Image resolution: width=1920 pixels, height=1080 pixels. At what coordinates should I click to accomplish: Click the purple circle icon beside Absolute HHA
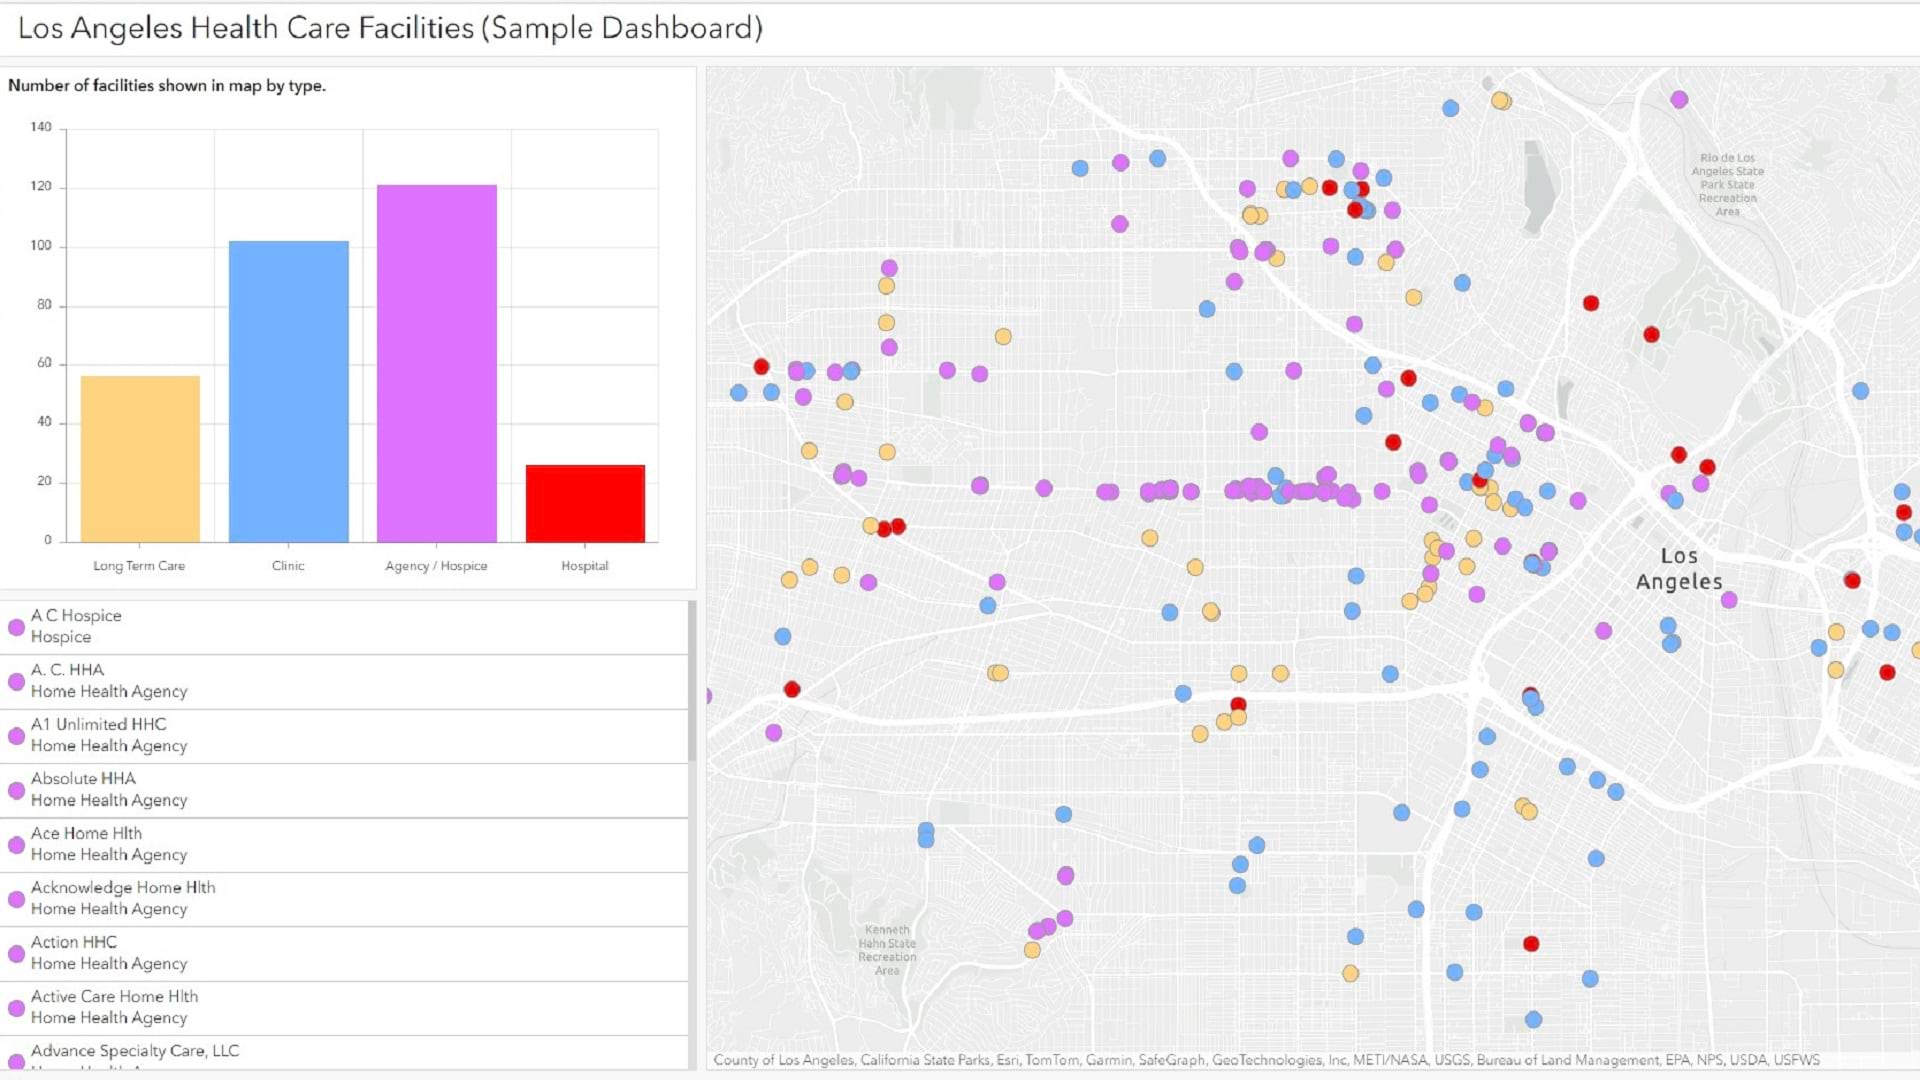[15, 790]
